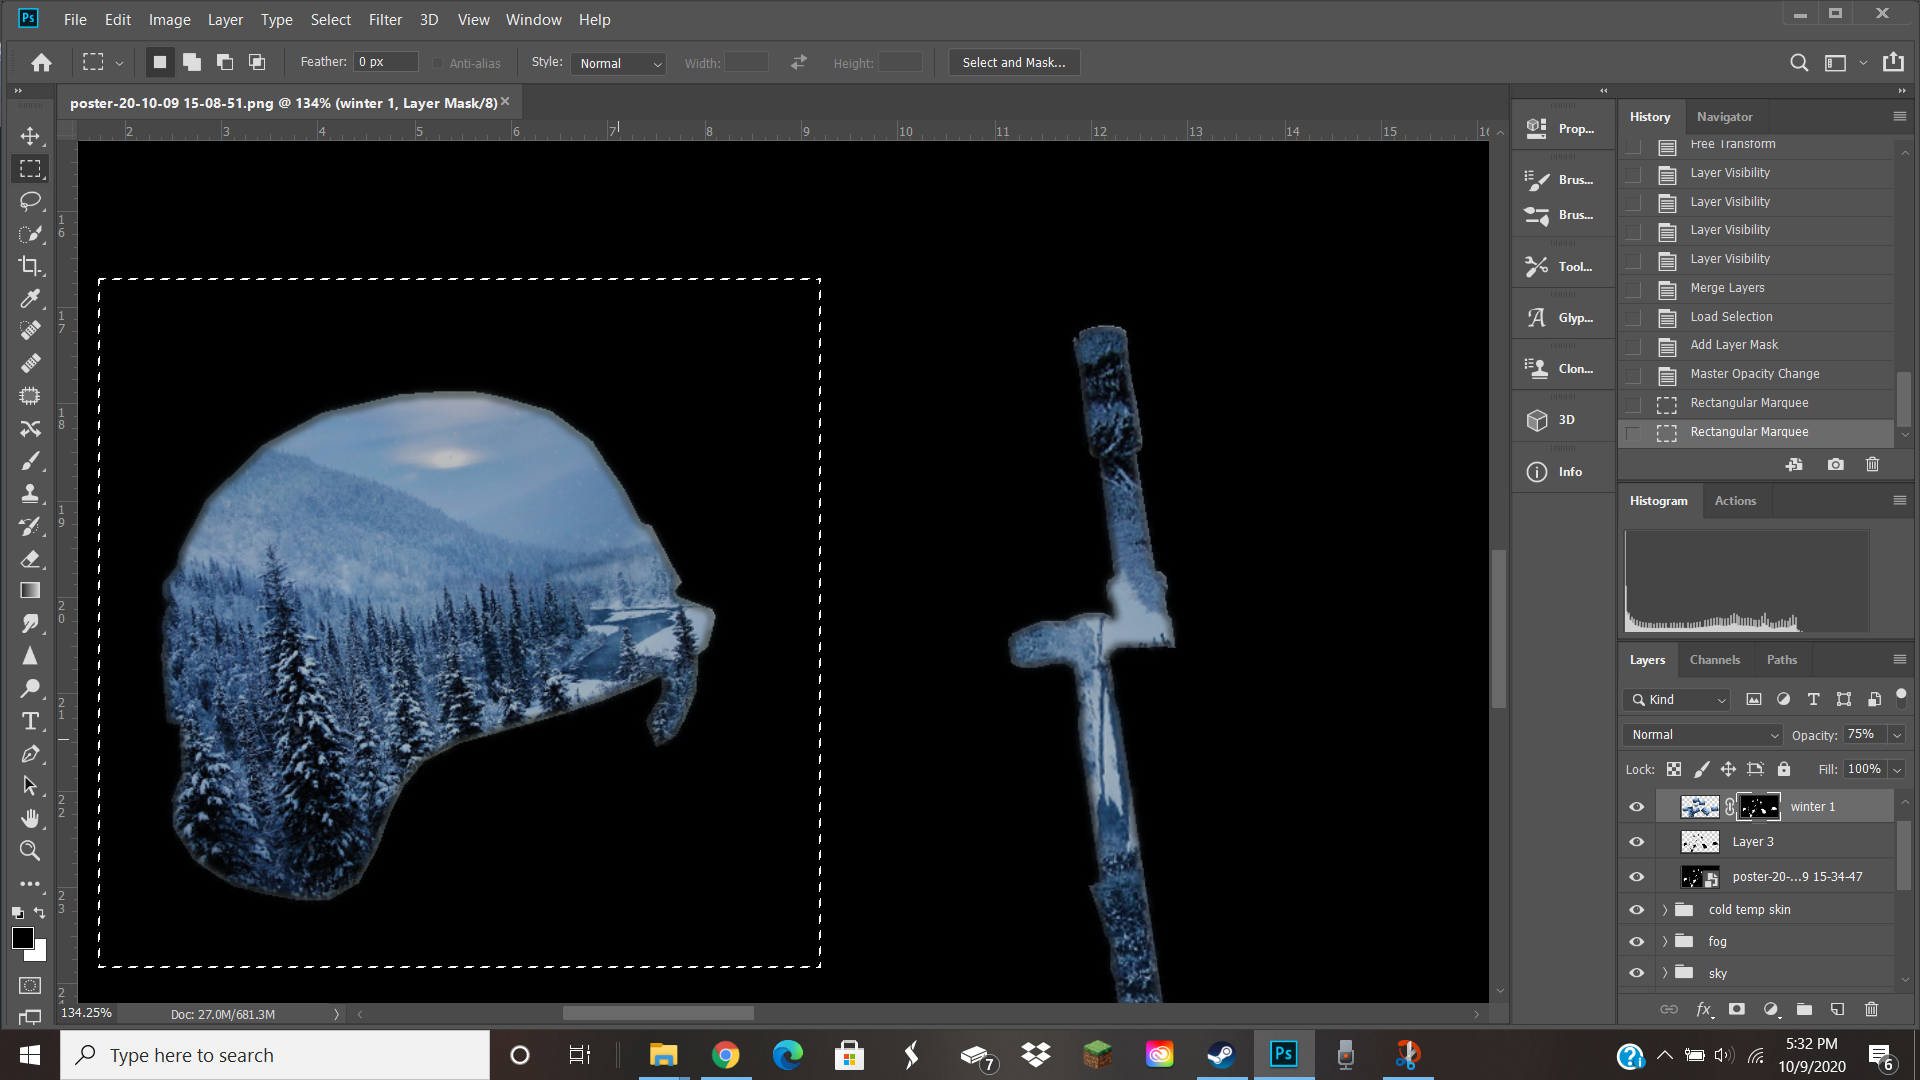Click the foreground color swatch
The width and height of the screenshot is (1920, 1080).
click(x=23, y=938)
